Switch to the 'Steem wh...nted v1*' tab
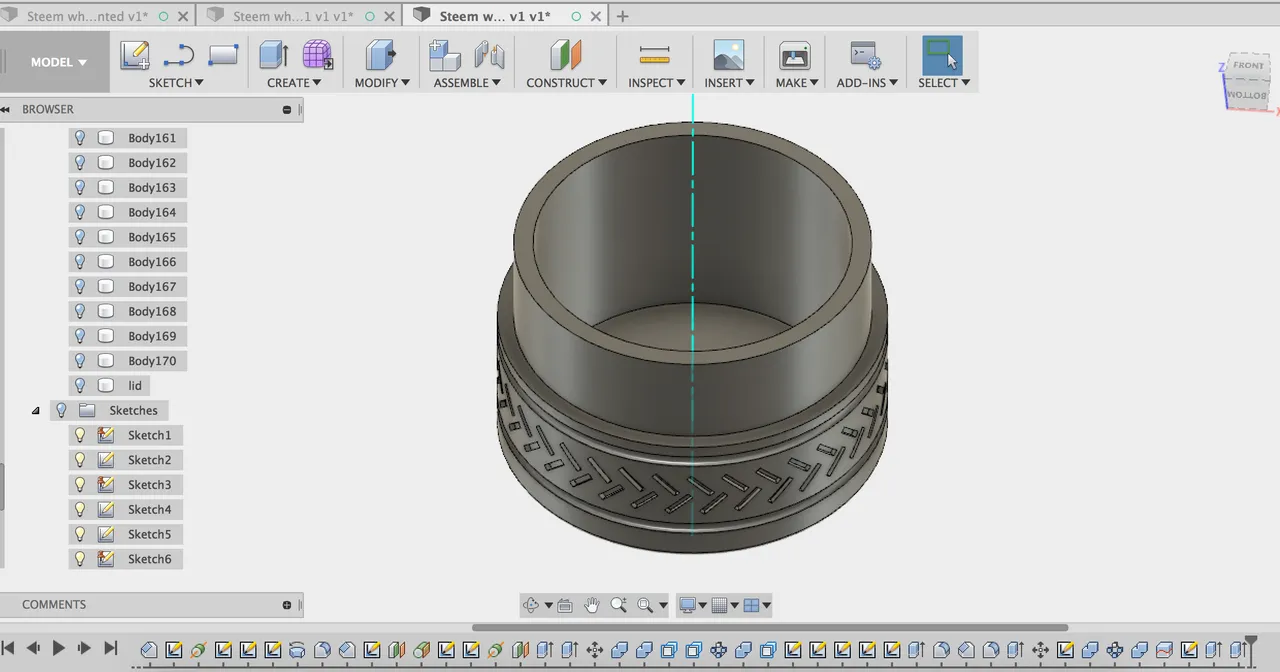Screen dimensions: 1280x672 click(87, 17)
